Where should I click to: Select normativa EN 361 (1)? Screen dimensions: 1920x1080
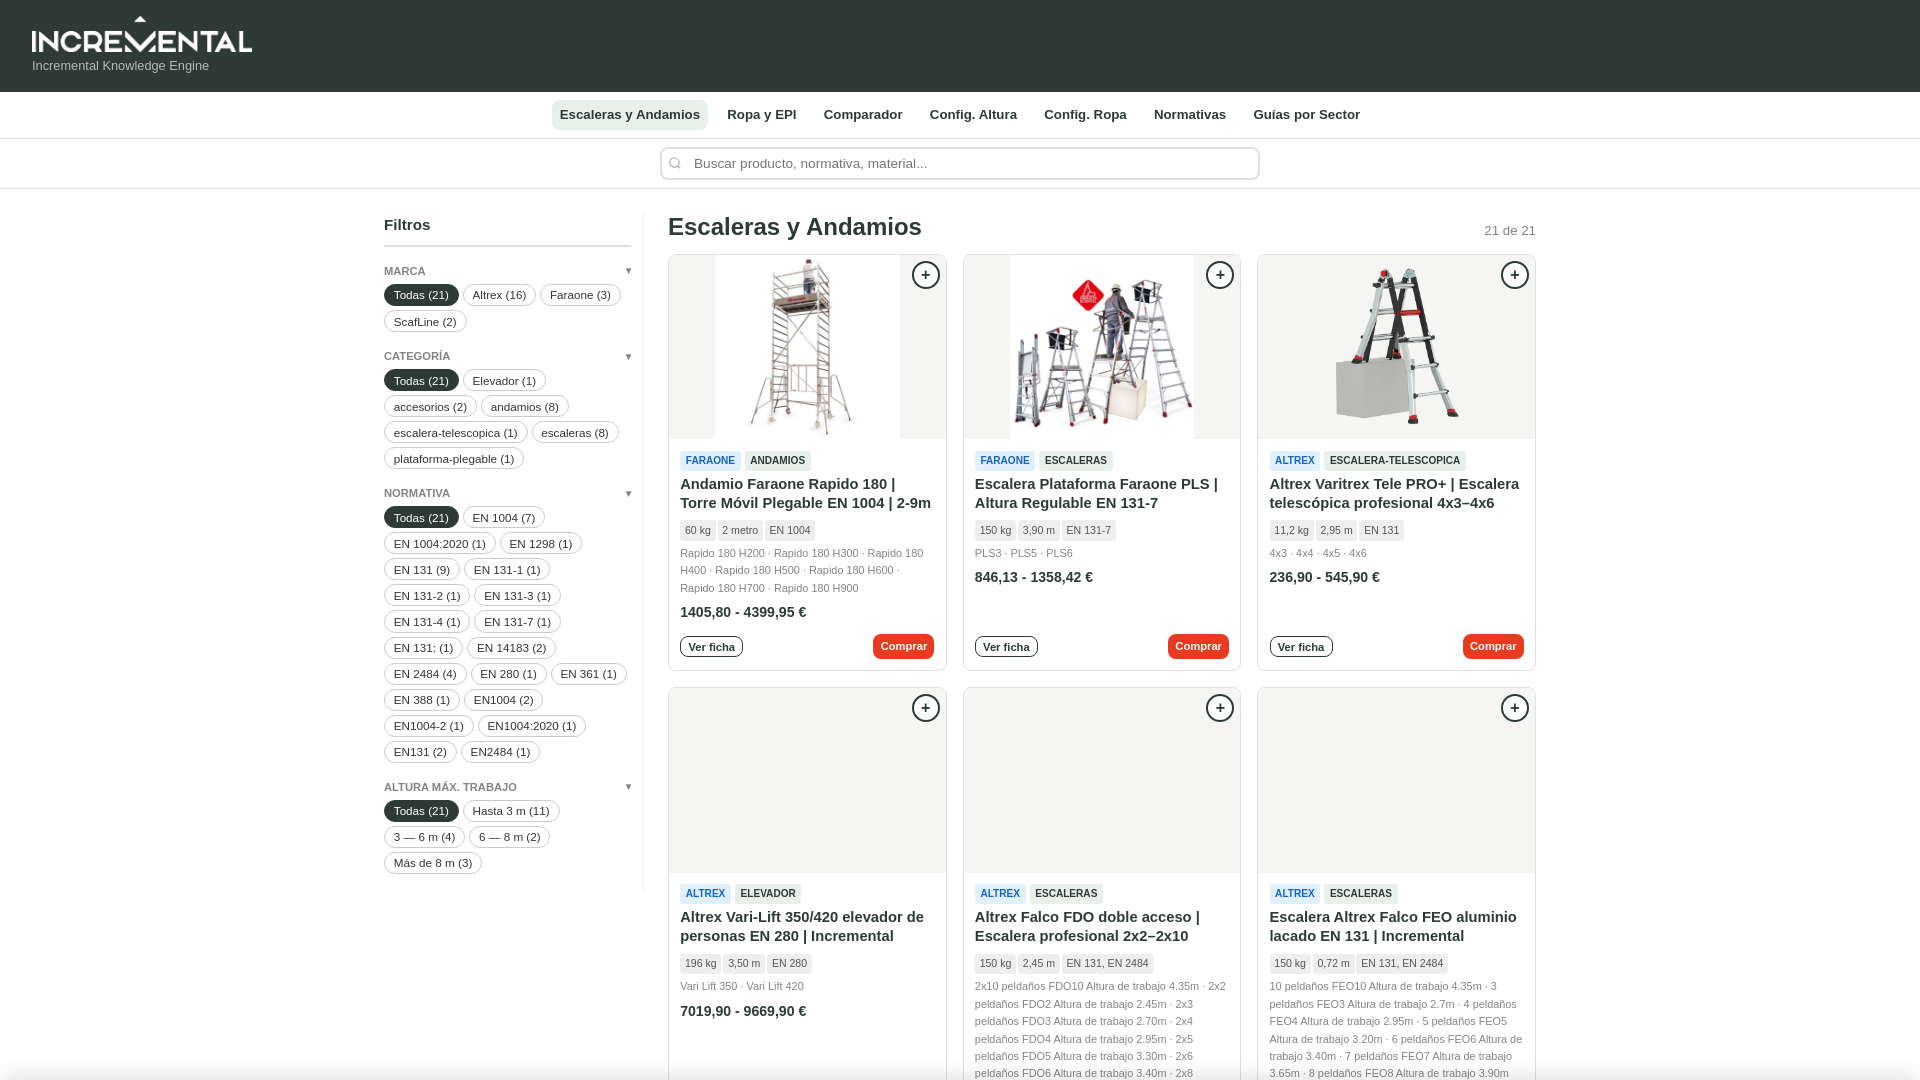point(589,674)
